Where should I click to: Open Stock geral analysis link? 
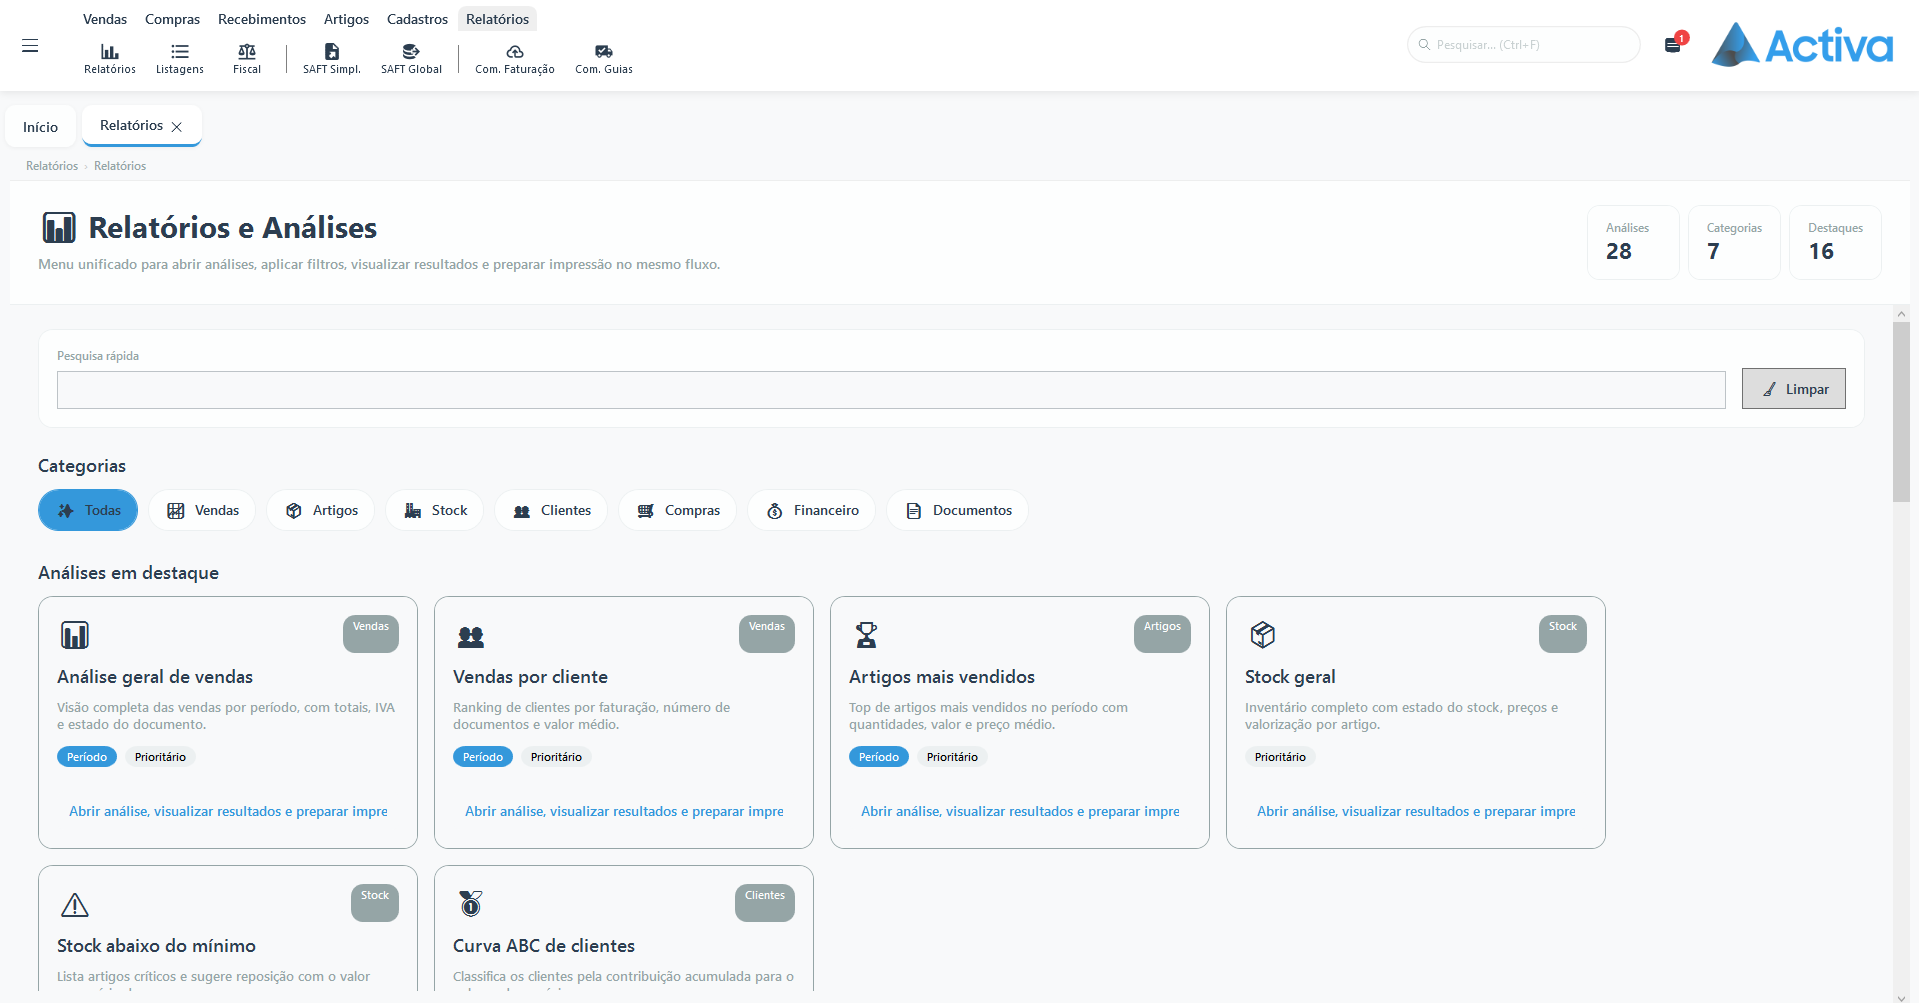pyautogui.click(x=1416, y=811)
